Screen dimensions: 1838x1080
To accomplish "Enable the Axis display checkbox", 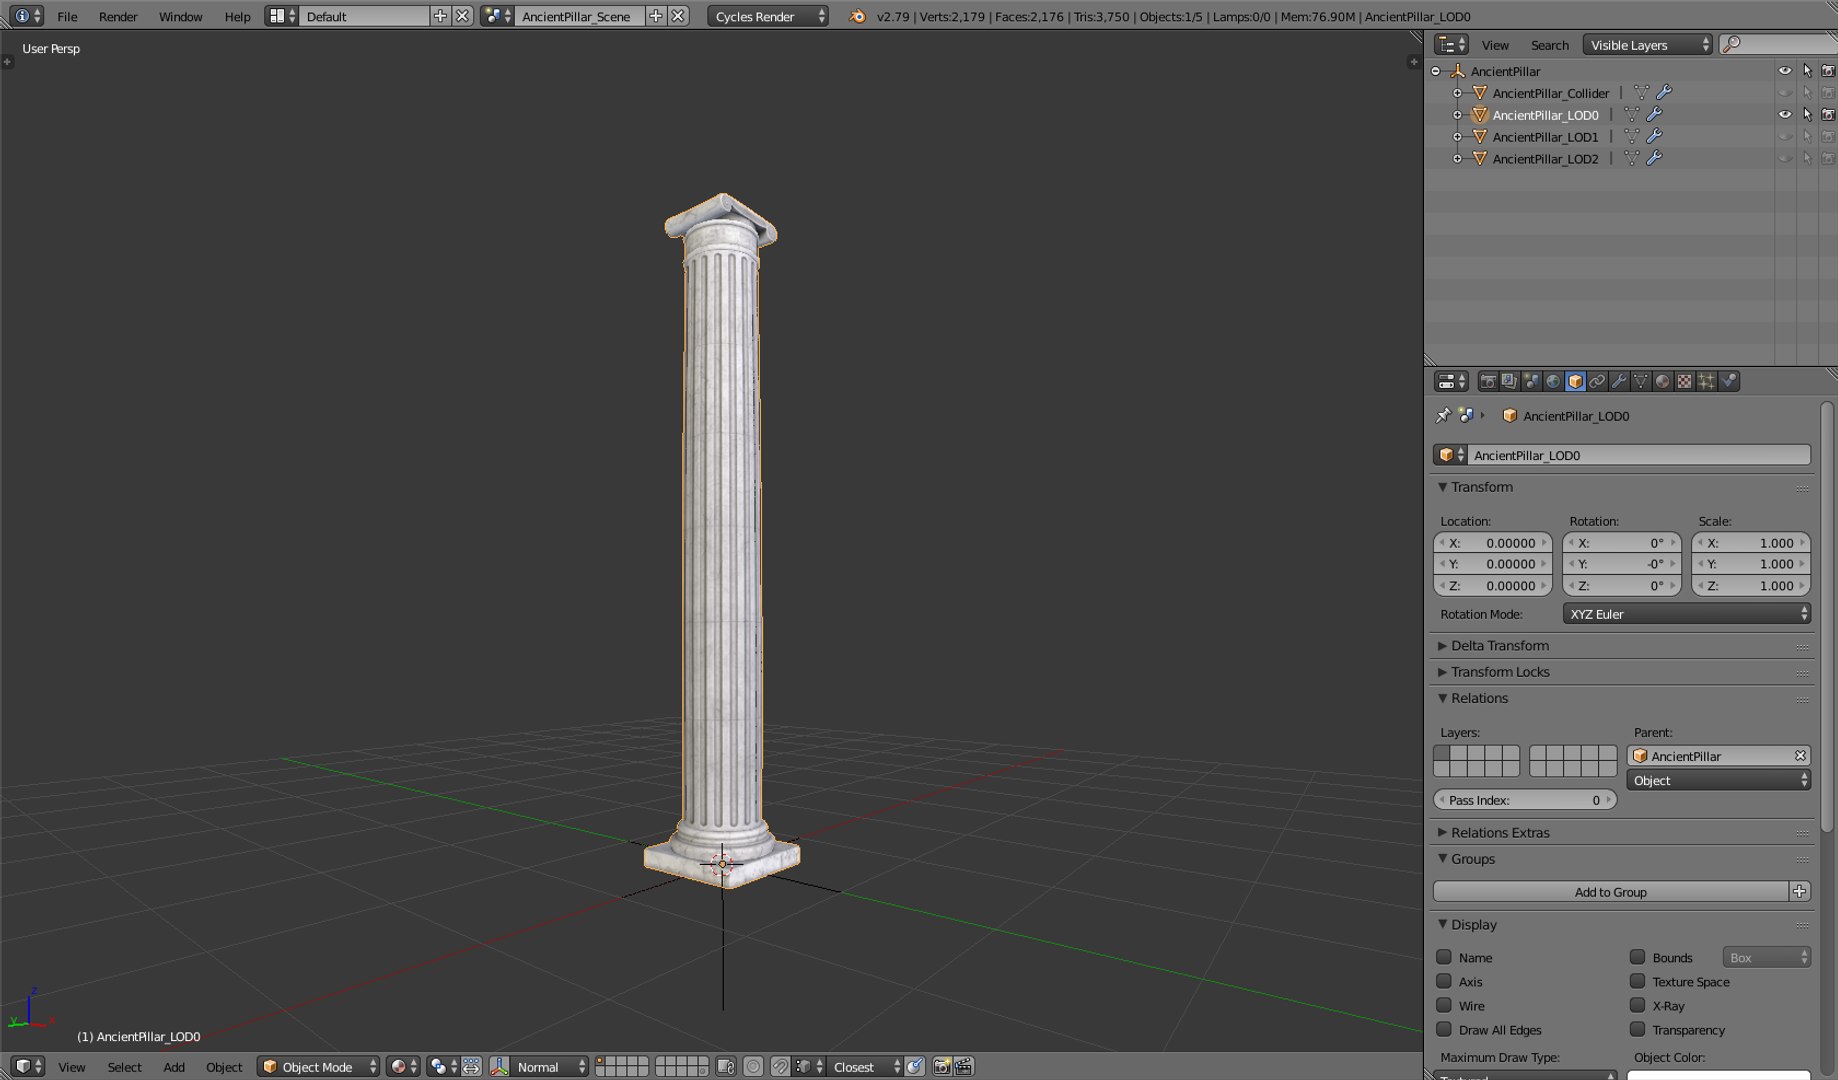I will 1444,981.
